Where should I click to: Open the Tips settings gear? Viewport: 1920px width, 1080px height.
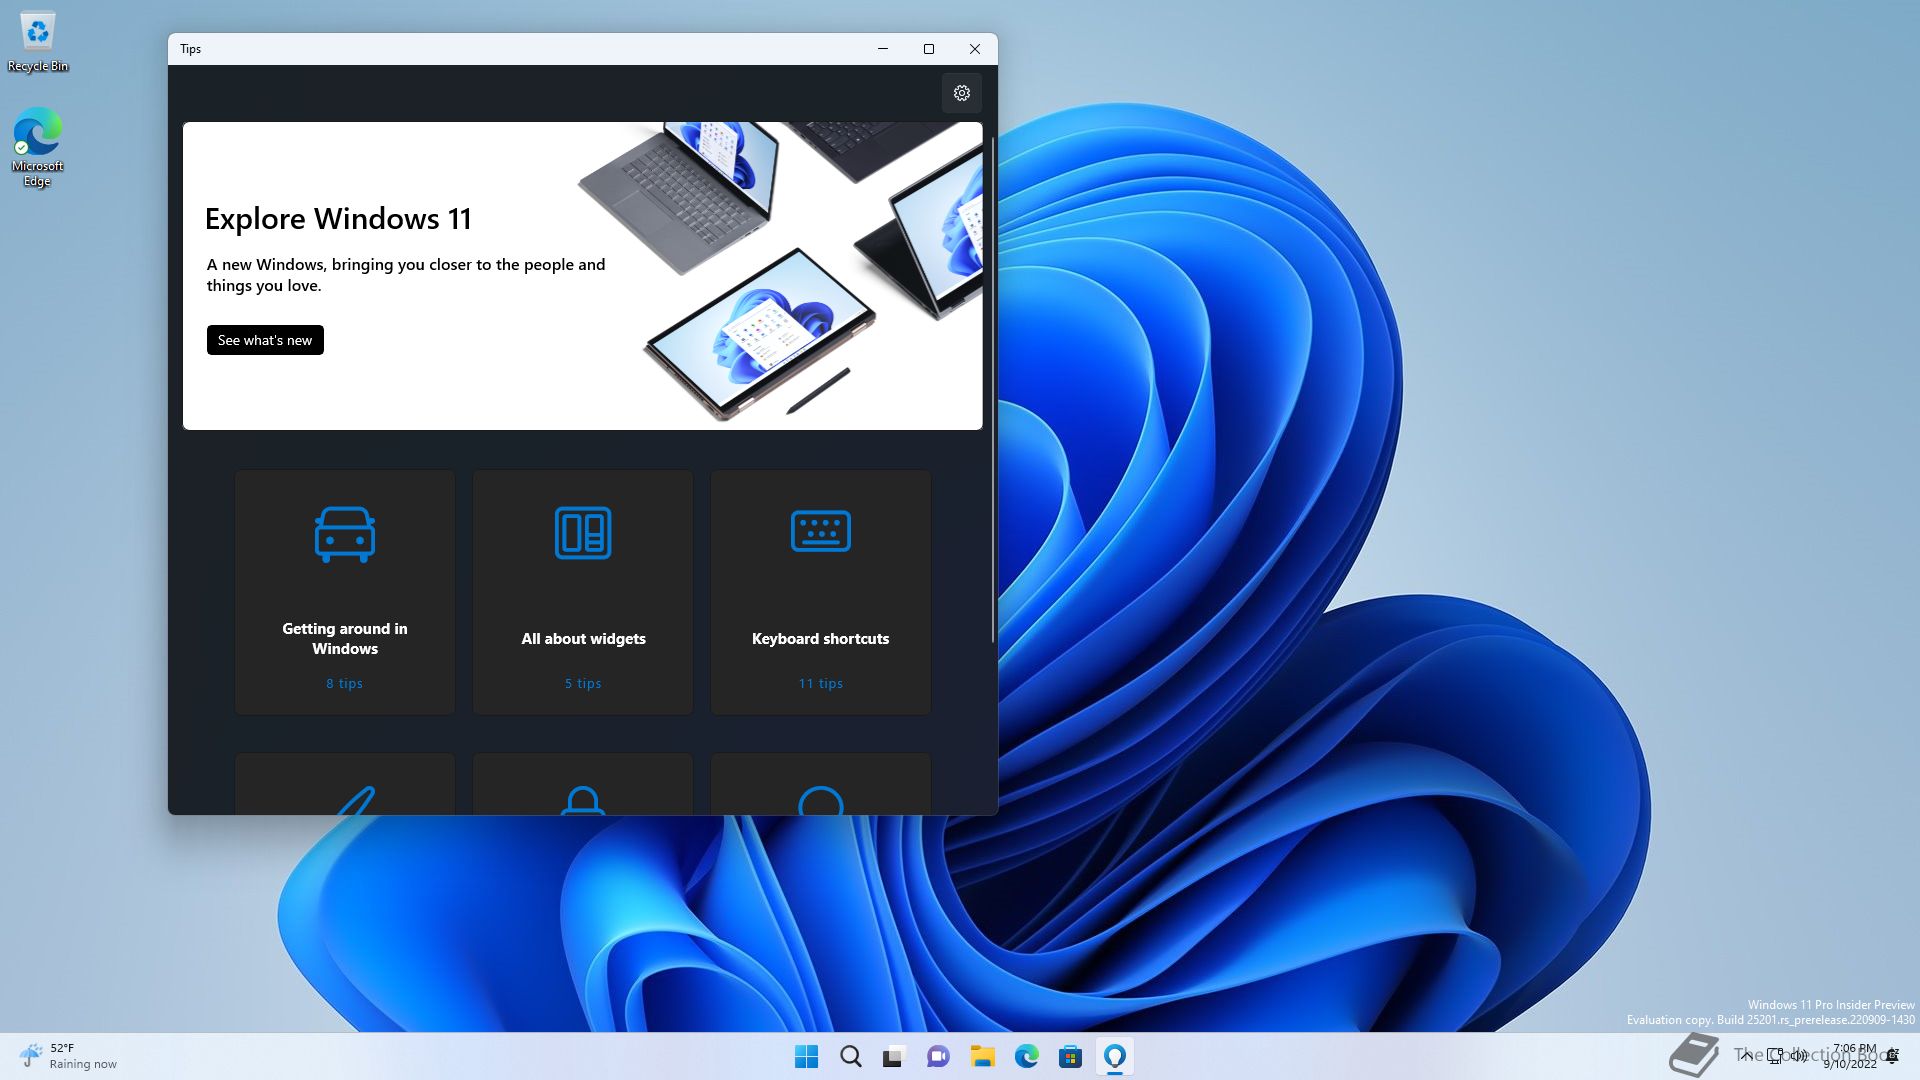point(961,93)
